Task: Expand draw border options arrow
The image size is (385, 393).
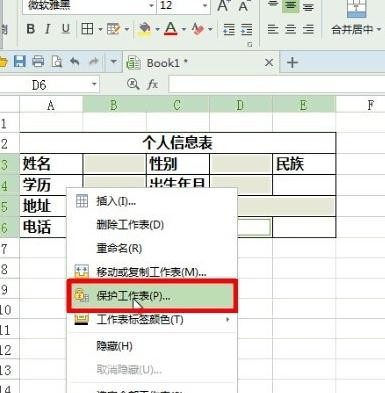Action: click(x=127, y=30)
